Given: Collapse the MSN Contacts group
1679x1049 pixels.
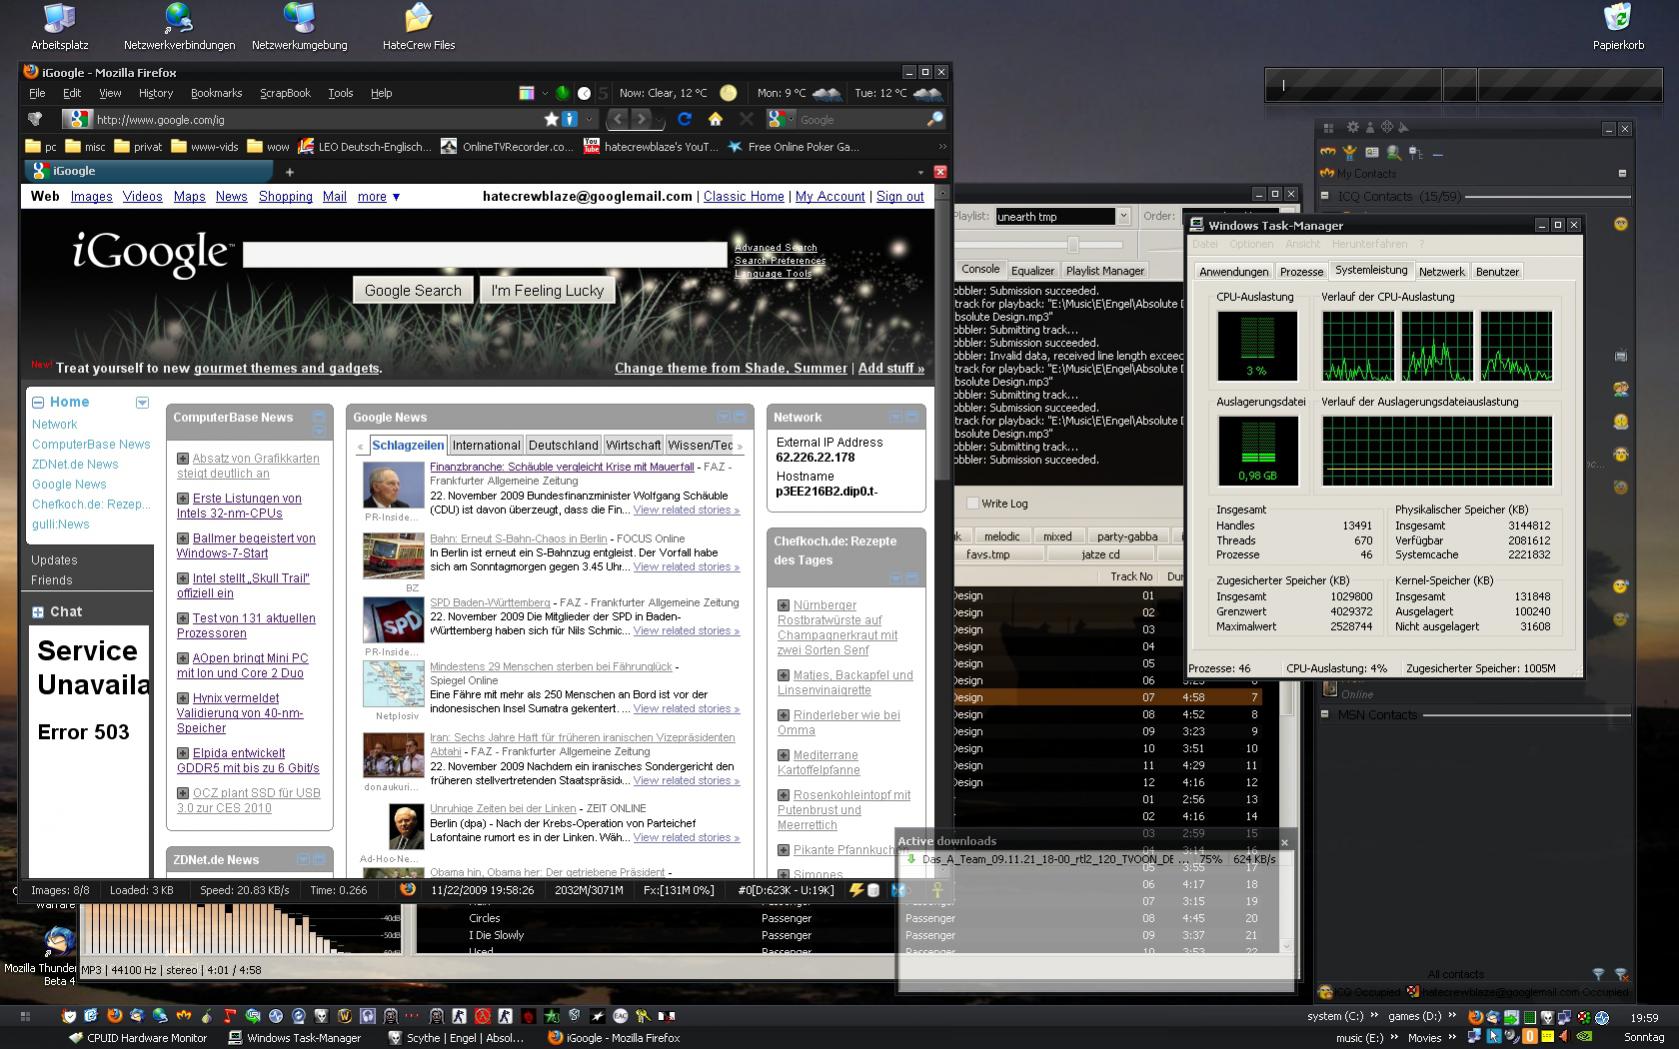Looking at the screenshot, I should coord(1325,714).
